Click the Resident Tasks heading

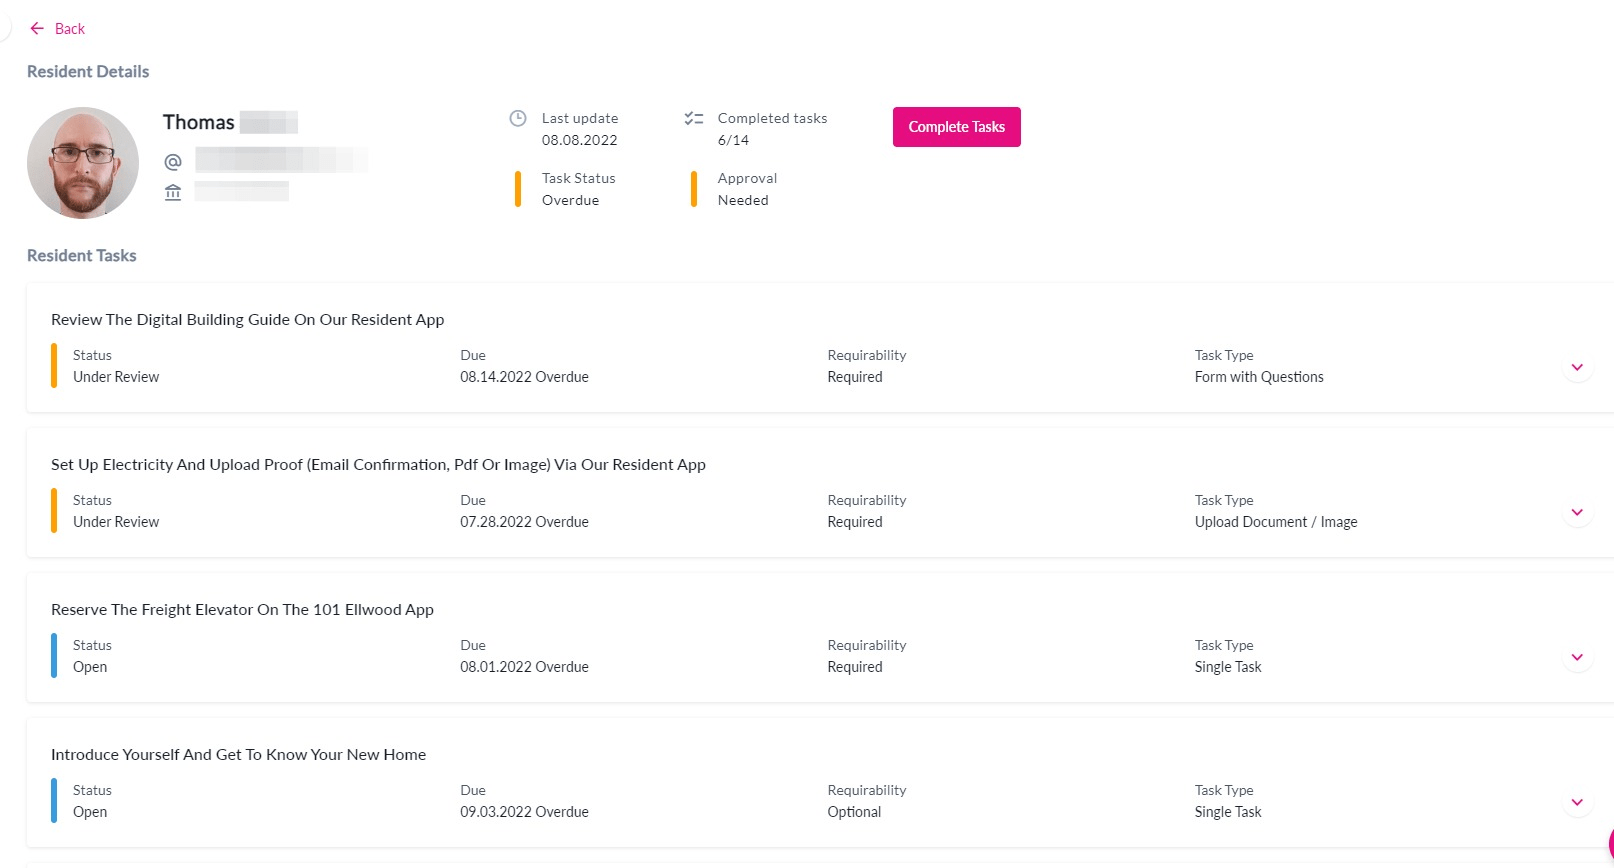(x=82, y=255)
